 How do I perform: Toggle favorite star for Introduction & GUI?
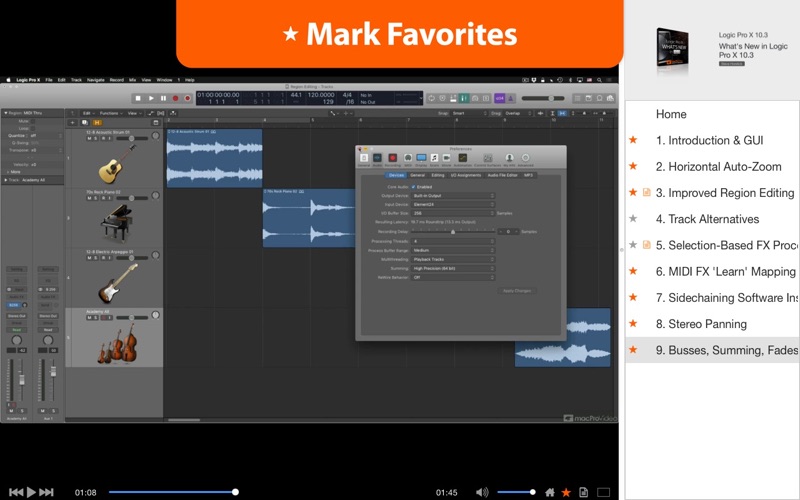pyautogui.click(x=633, y=140)
